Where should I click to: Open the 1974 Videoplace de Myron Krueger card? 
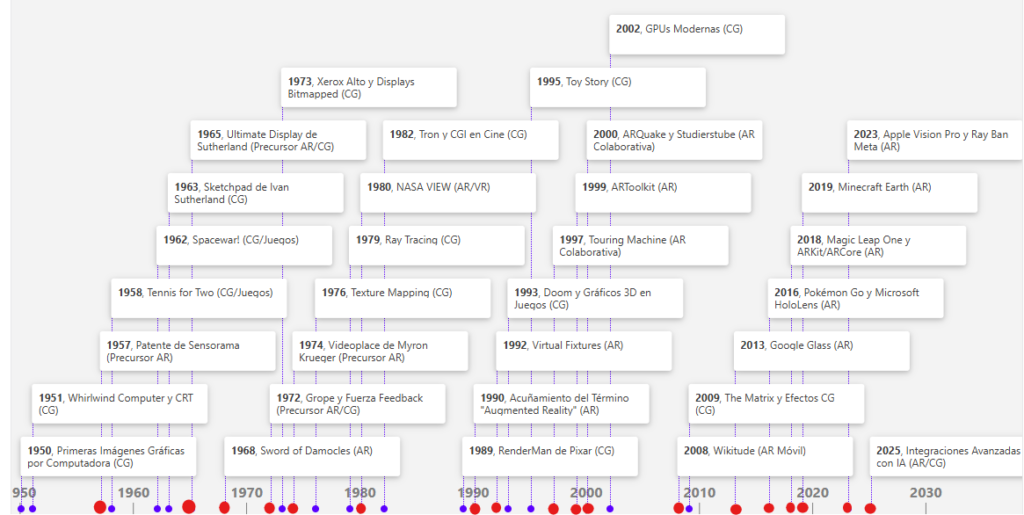pyautogui.click(x=380, y=351)
